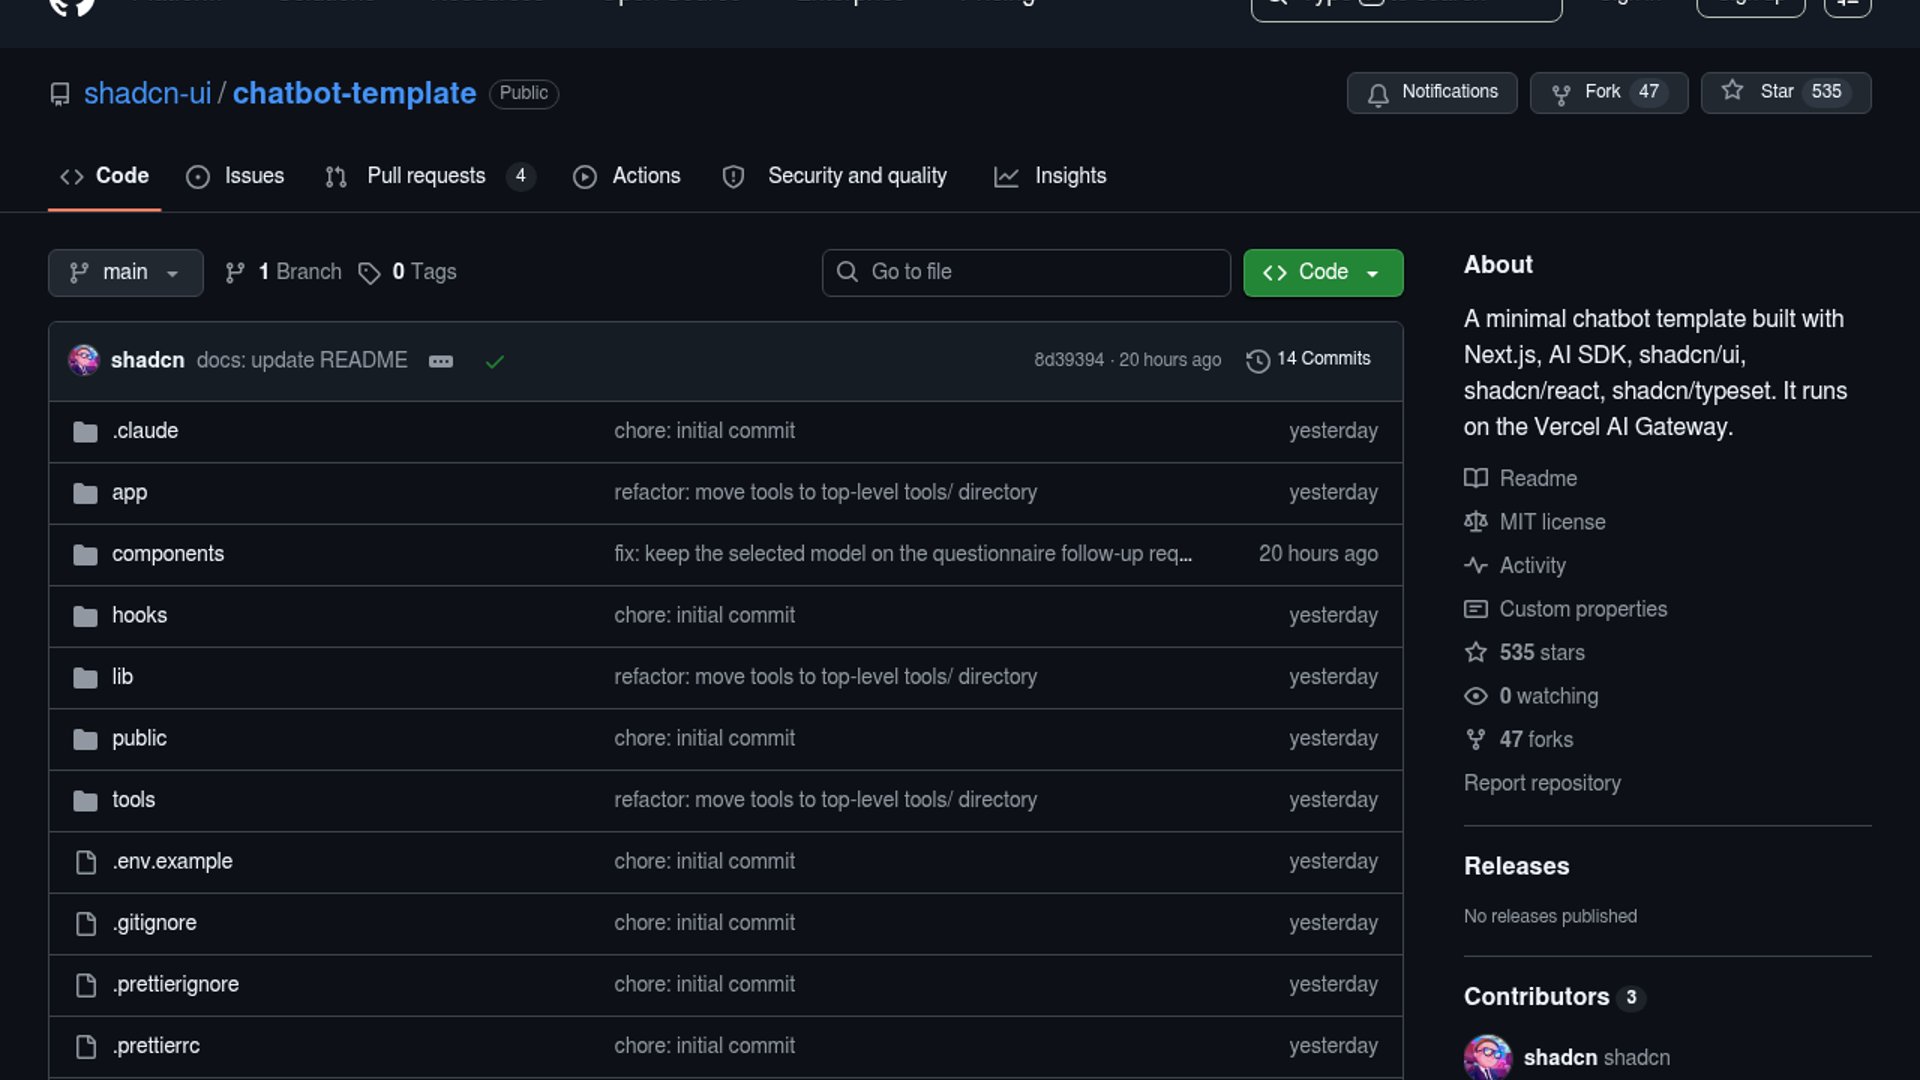Open the components folder
This screenshot has width=1920, height=1080.
coord(168,554)
